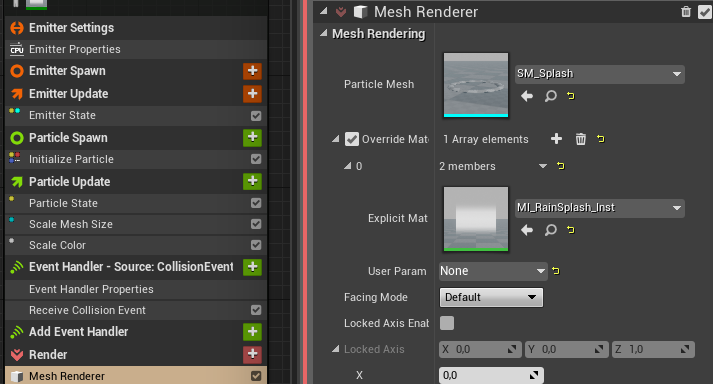
Task: Select Scale Mesh Size module row
Action: coord(136,224)
